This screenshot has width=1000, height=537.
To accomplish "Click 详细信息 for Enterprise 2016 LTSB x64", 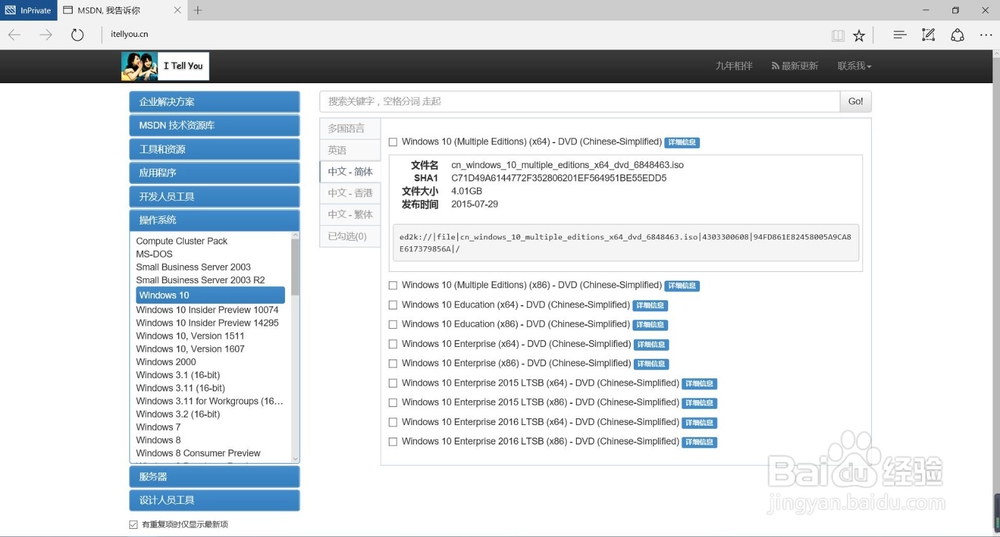I will click(x=699, y=423).
